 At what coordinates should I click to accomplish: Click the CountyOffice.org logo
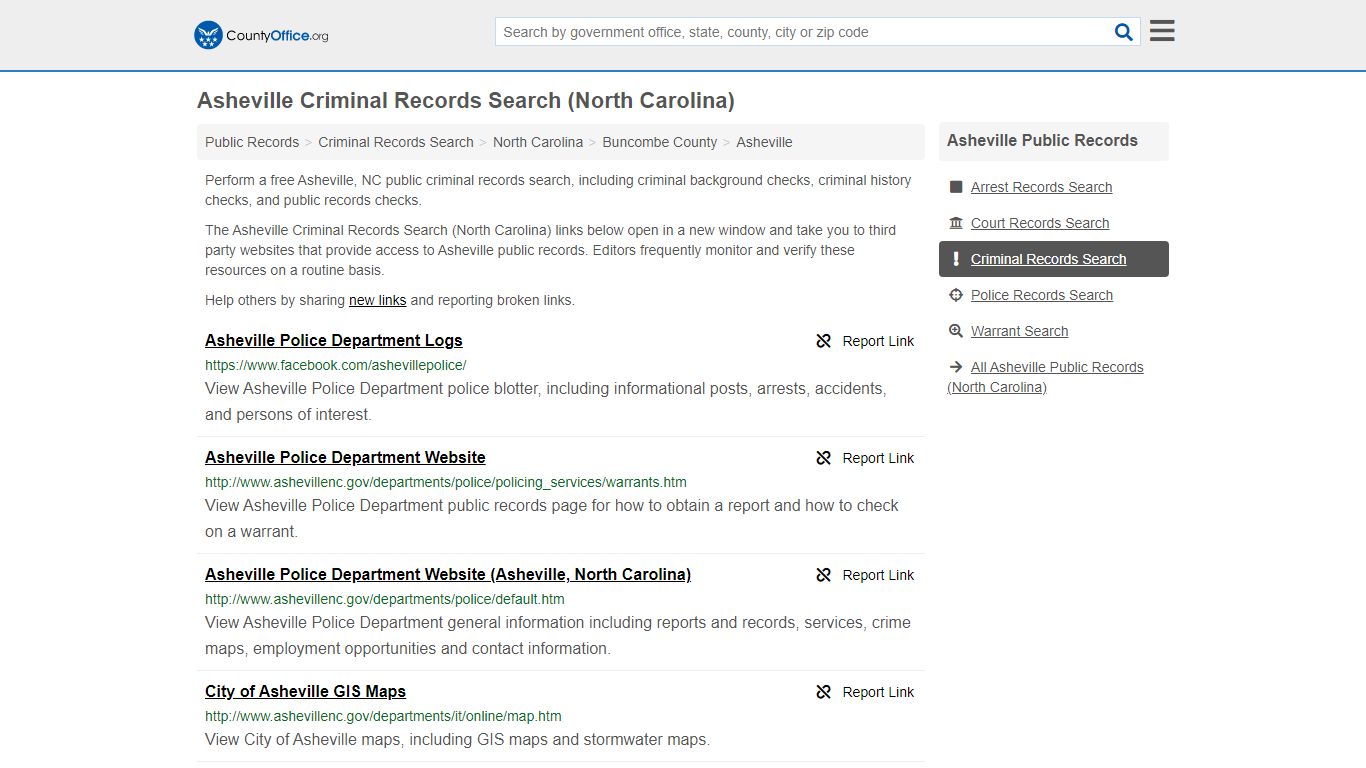261,35
